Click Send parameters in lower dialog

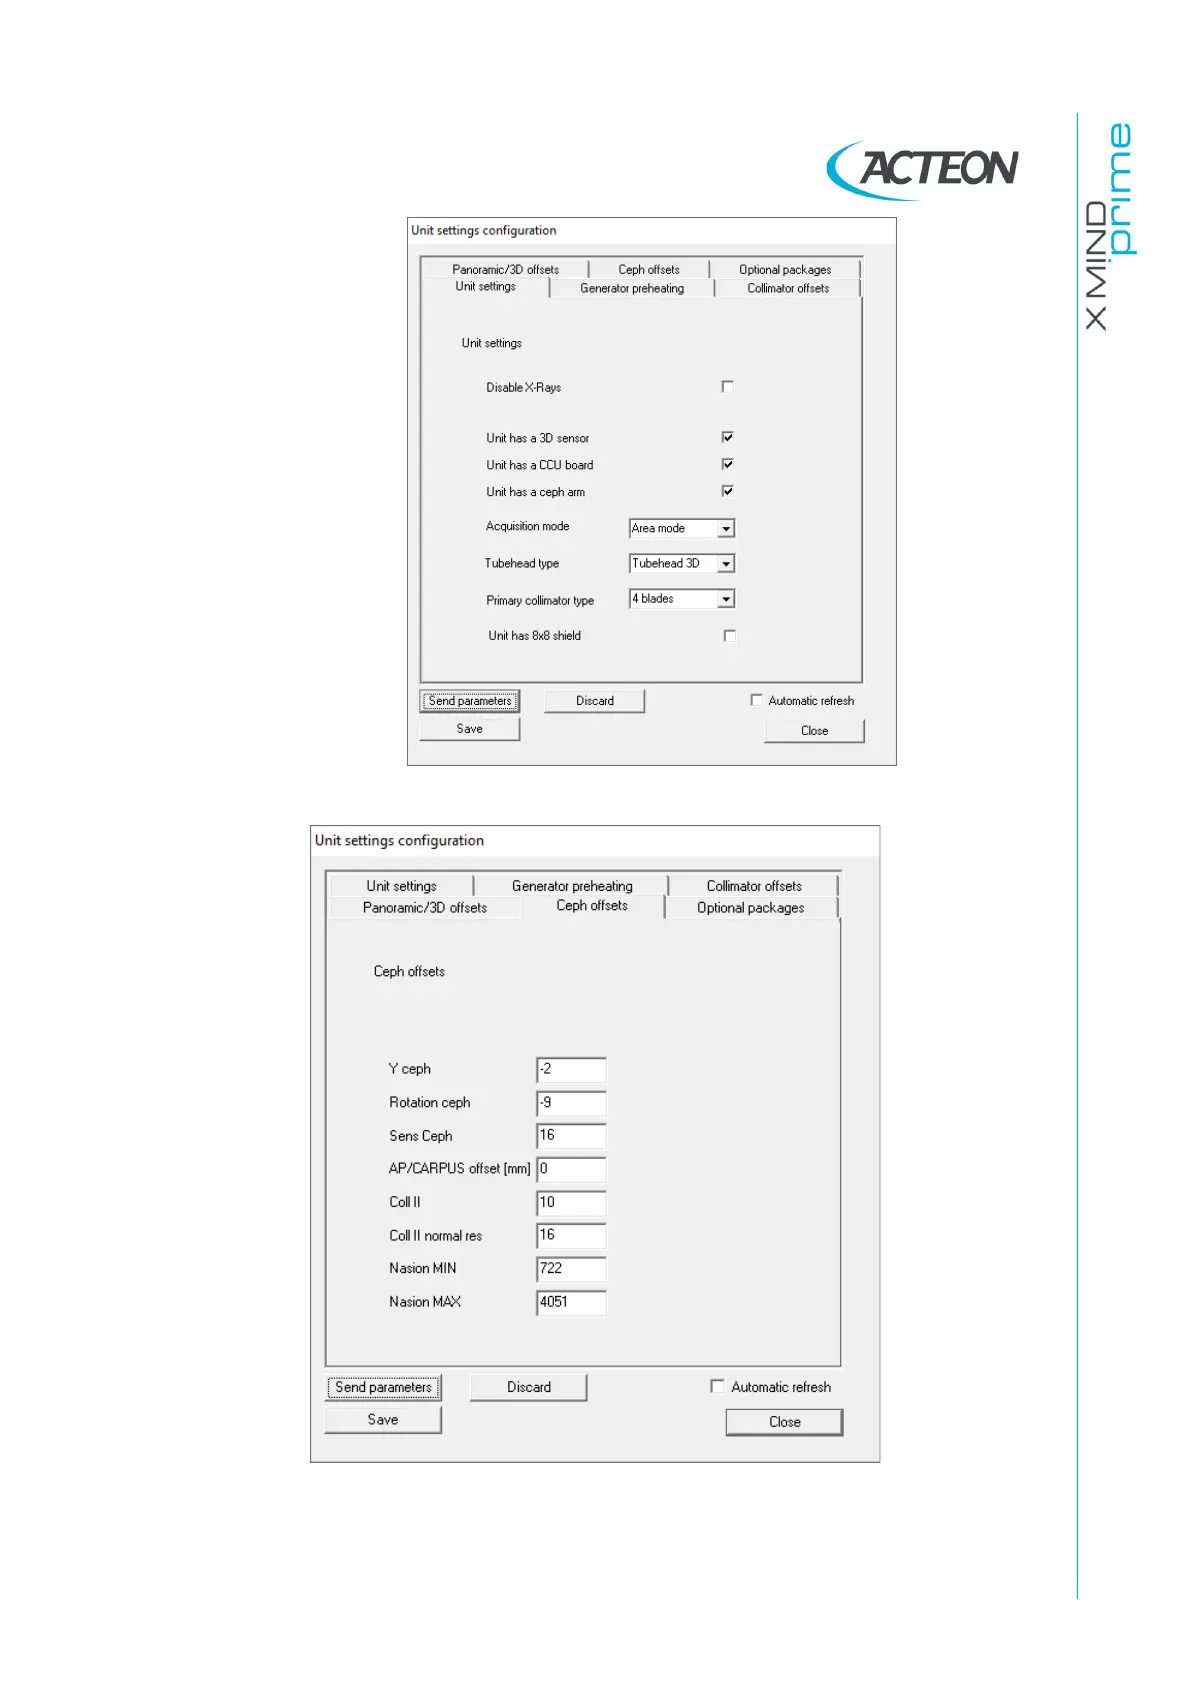click(x=384, y=1387)
